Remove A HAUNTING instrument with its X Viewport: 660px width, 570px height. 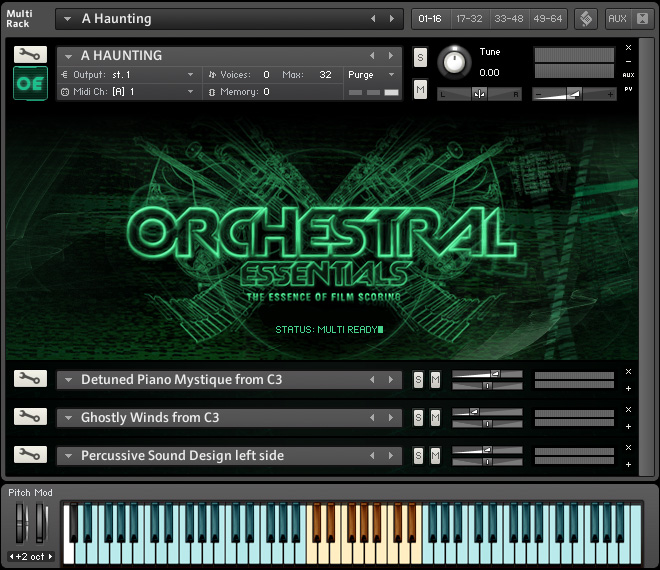[x=628, y=48]
